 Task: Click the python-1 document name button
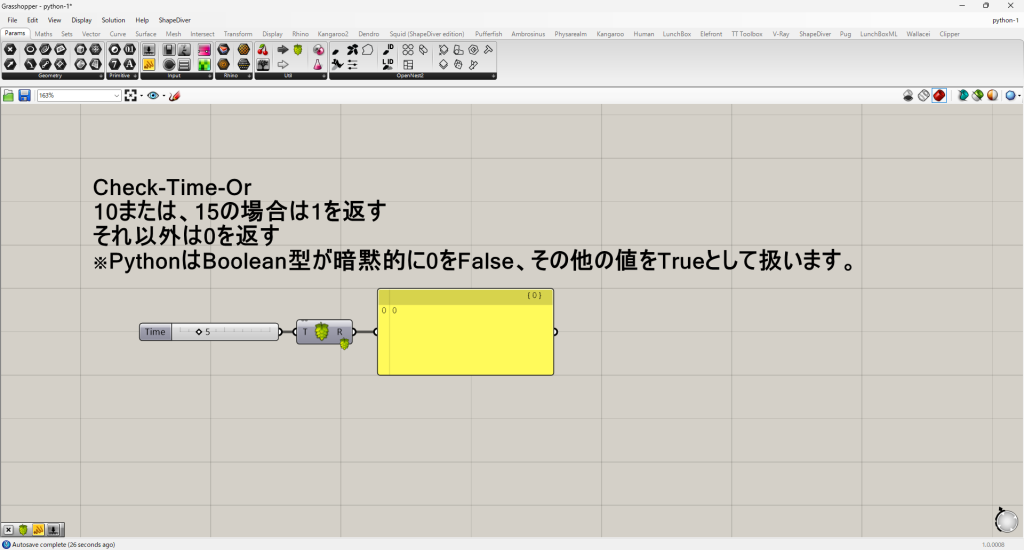click(1004, 20)
